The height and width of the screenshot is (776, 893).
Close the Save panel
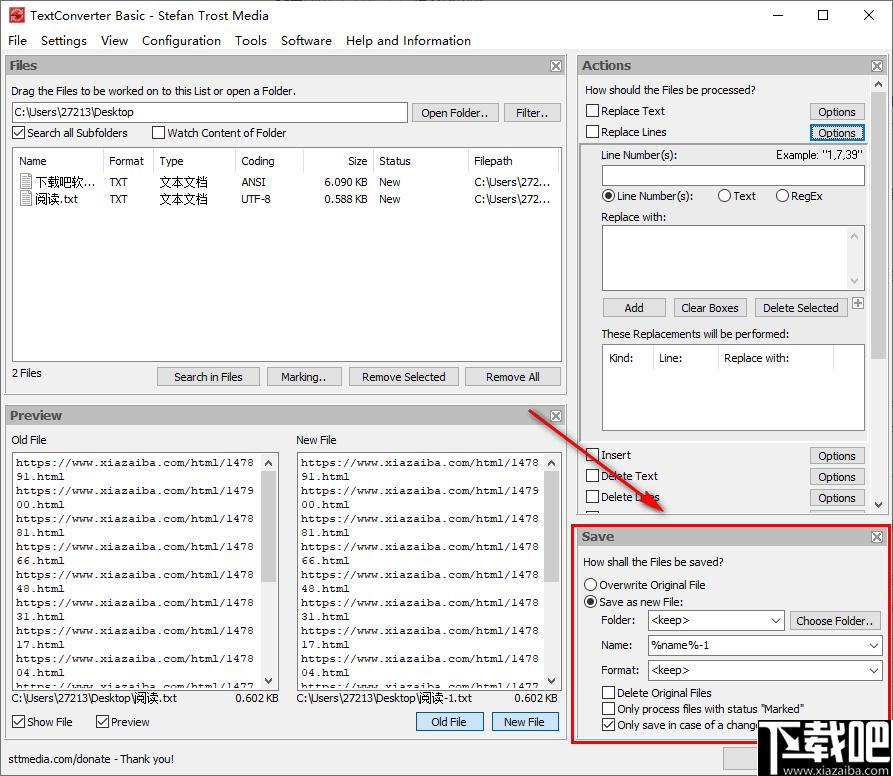(877, 537)
